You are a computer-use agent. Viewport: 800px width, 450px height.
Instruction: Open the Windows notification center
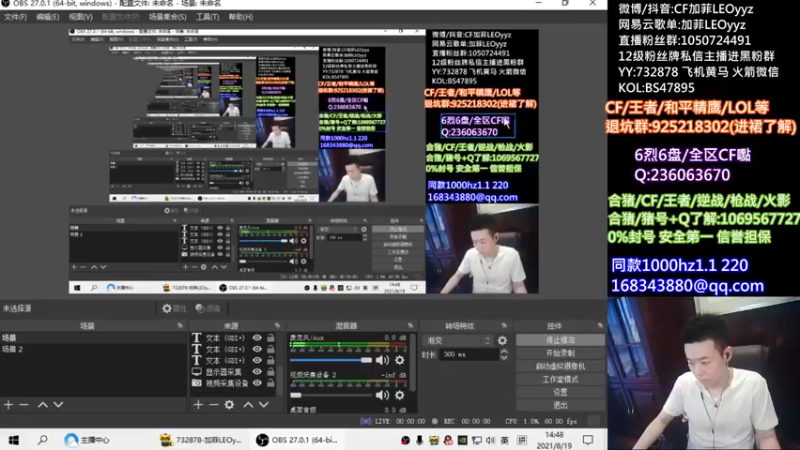click(x=588, y=440)
